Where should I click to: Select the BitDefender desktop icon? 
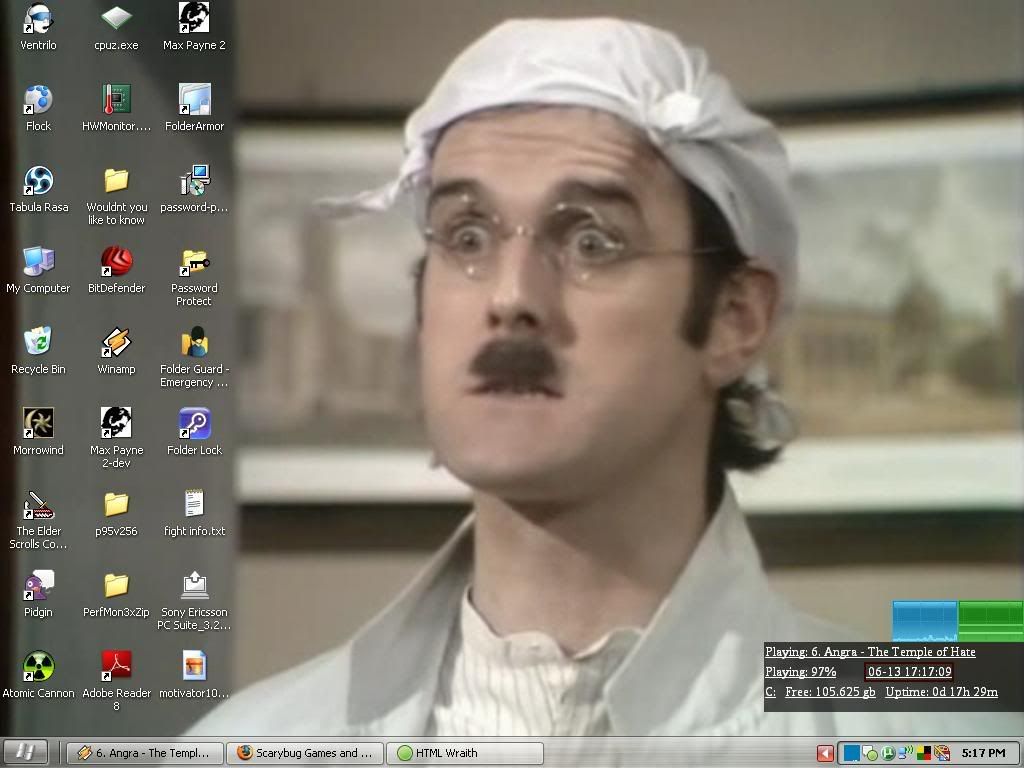116,262
